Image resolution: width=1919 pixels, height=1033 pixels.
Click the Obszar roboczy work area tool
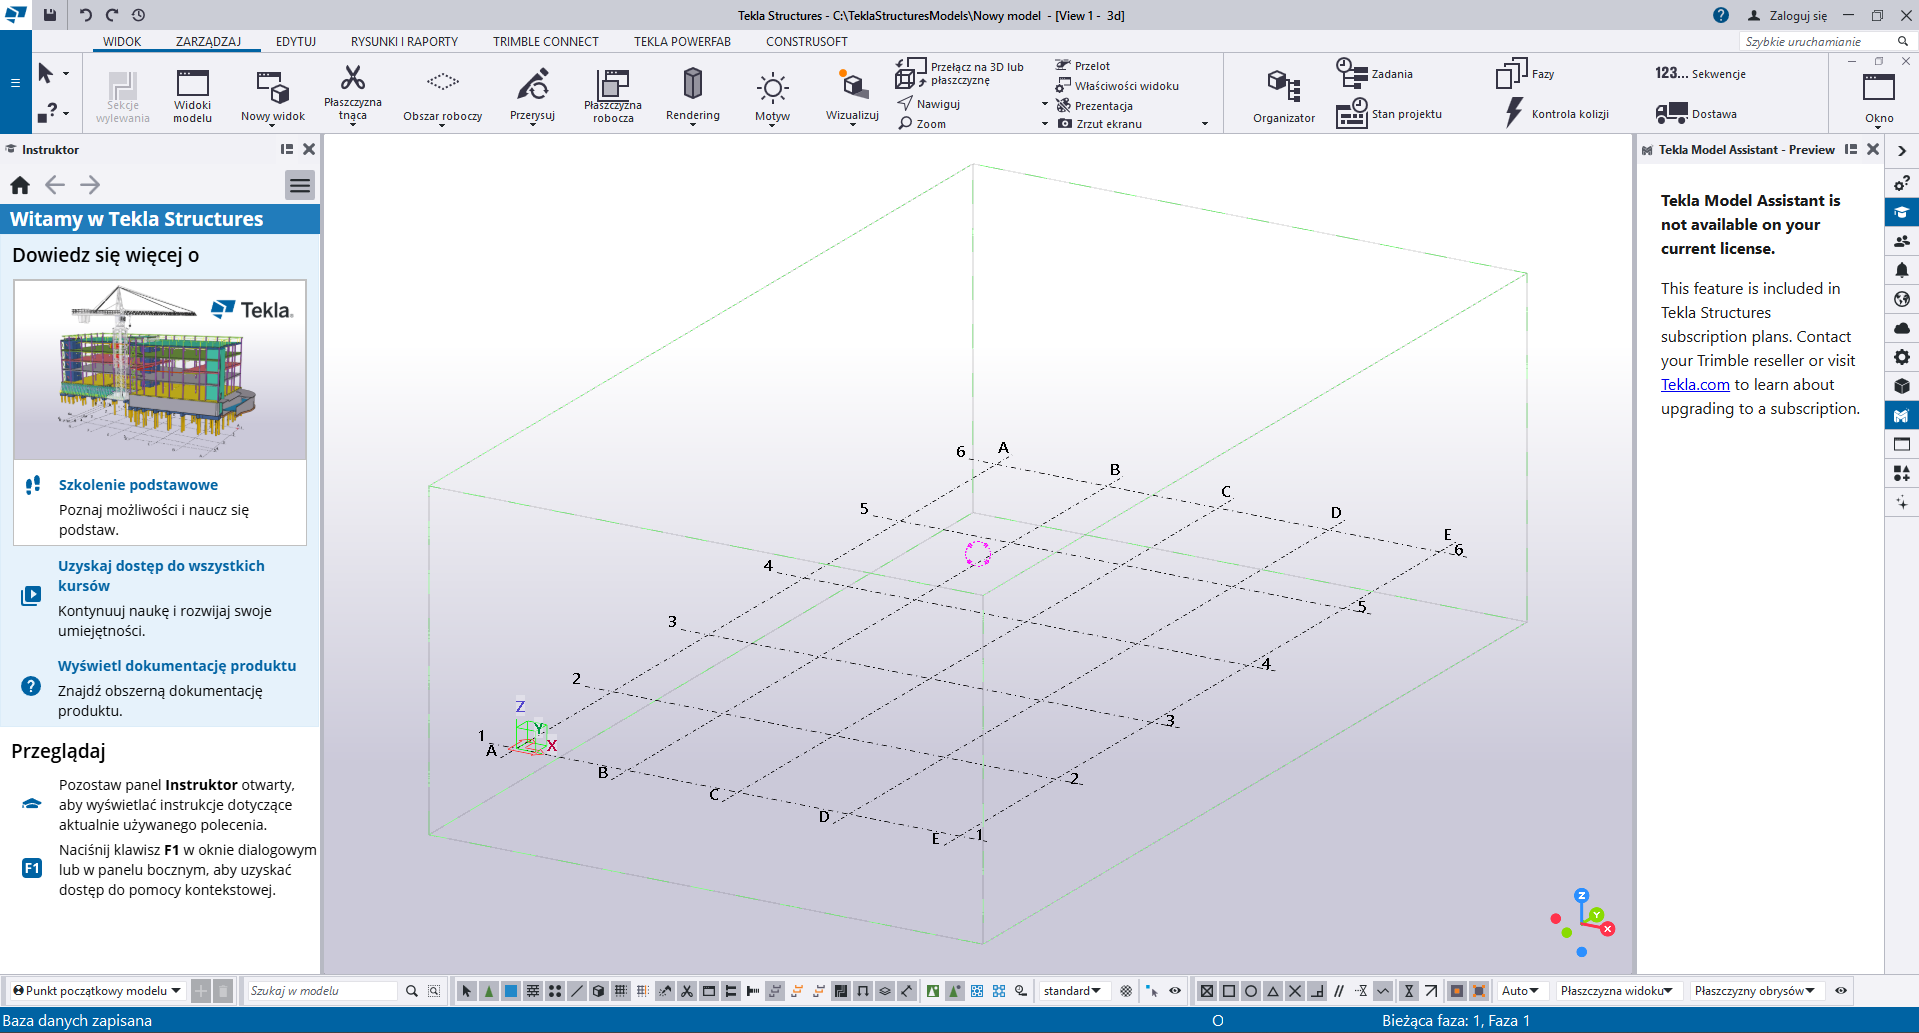point(442,95)
